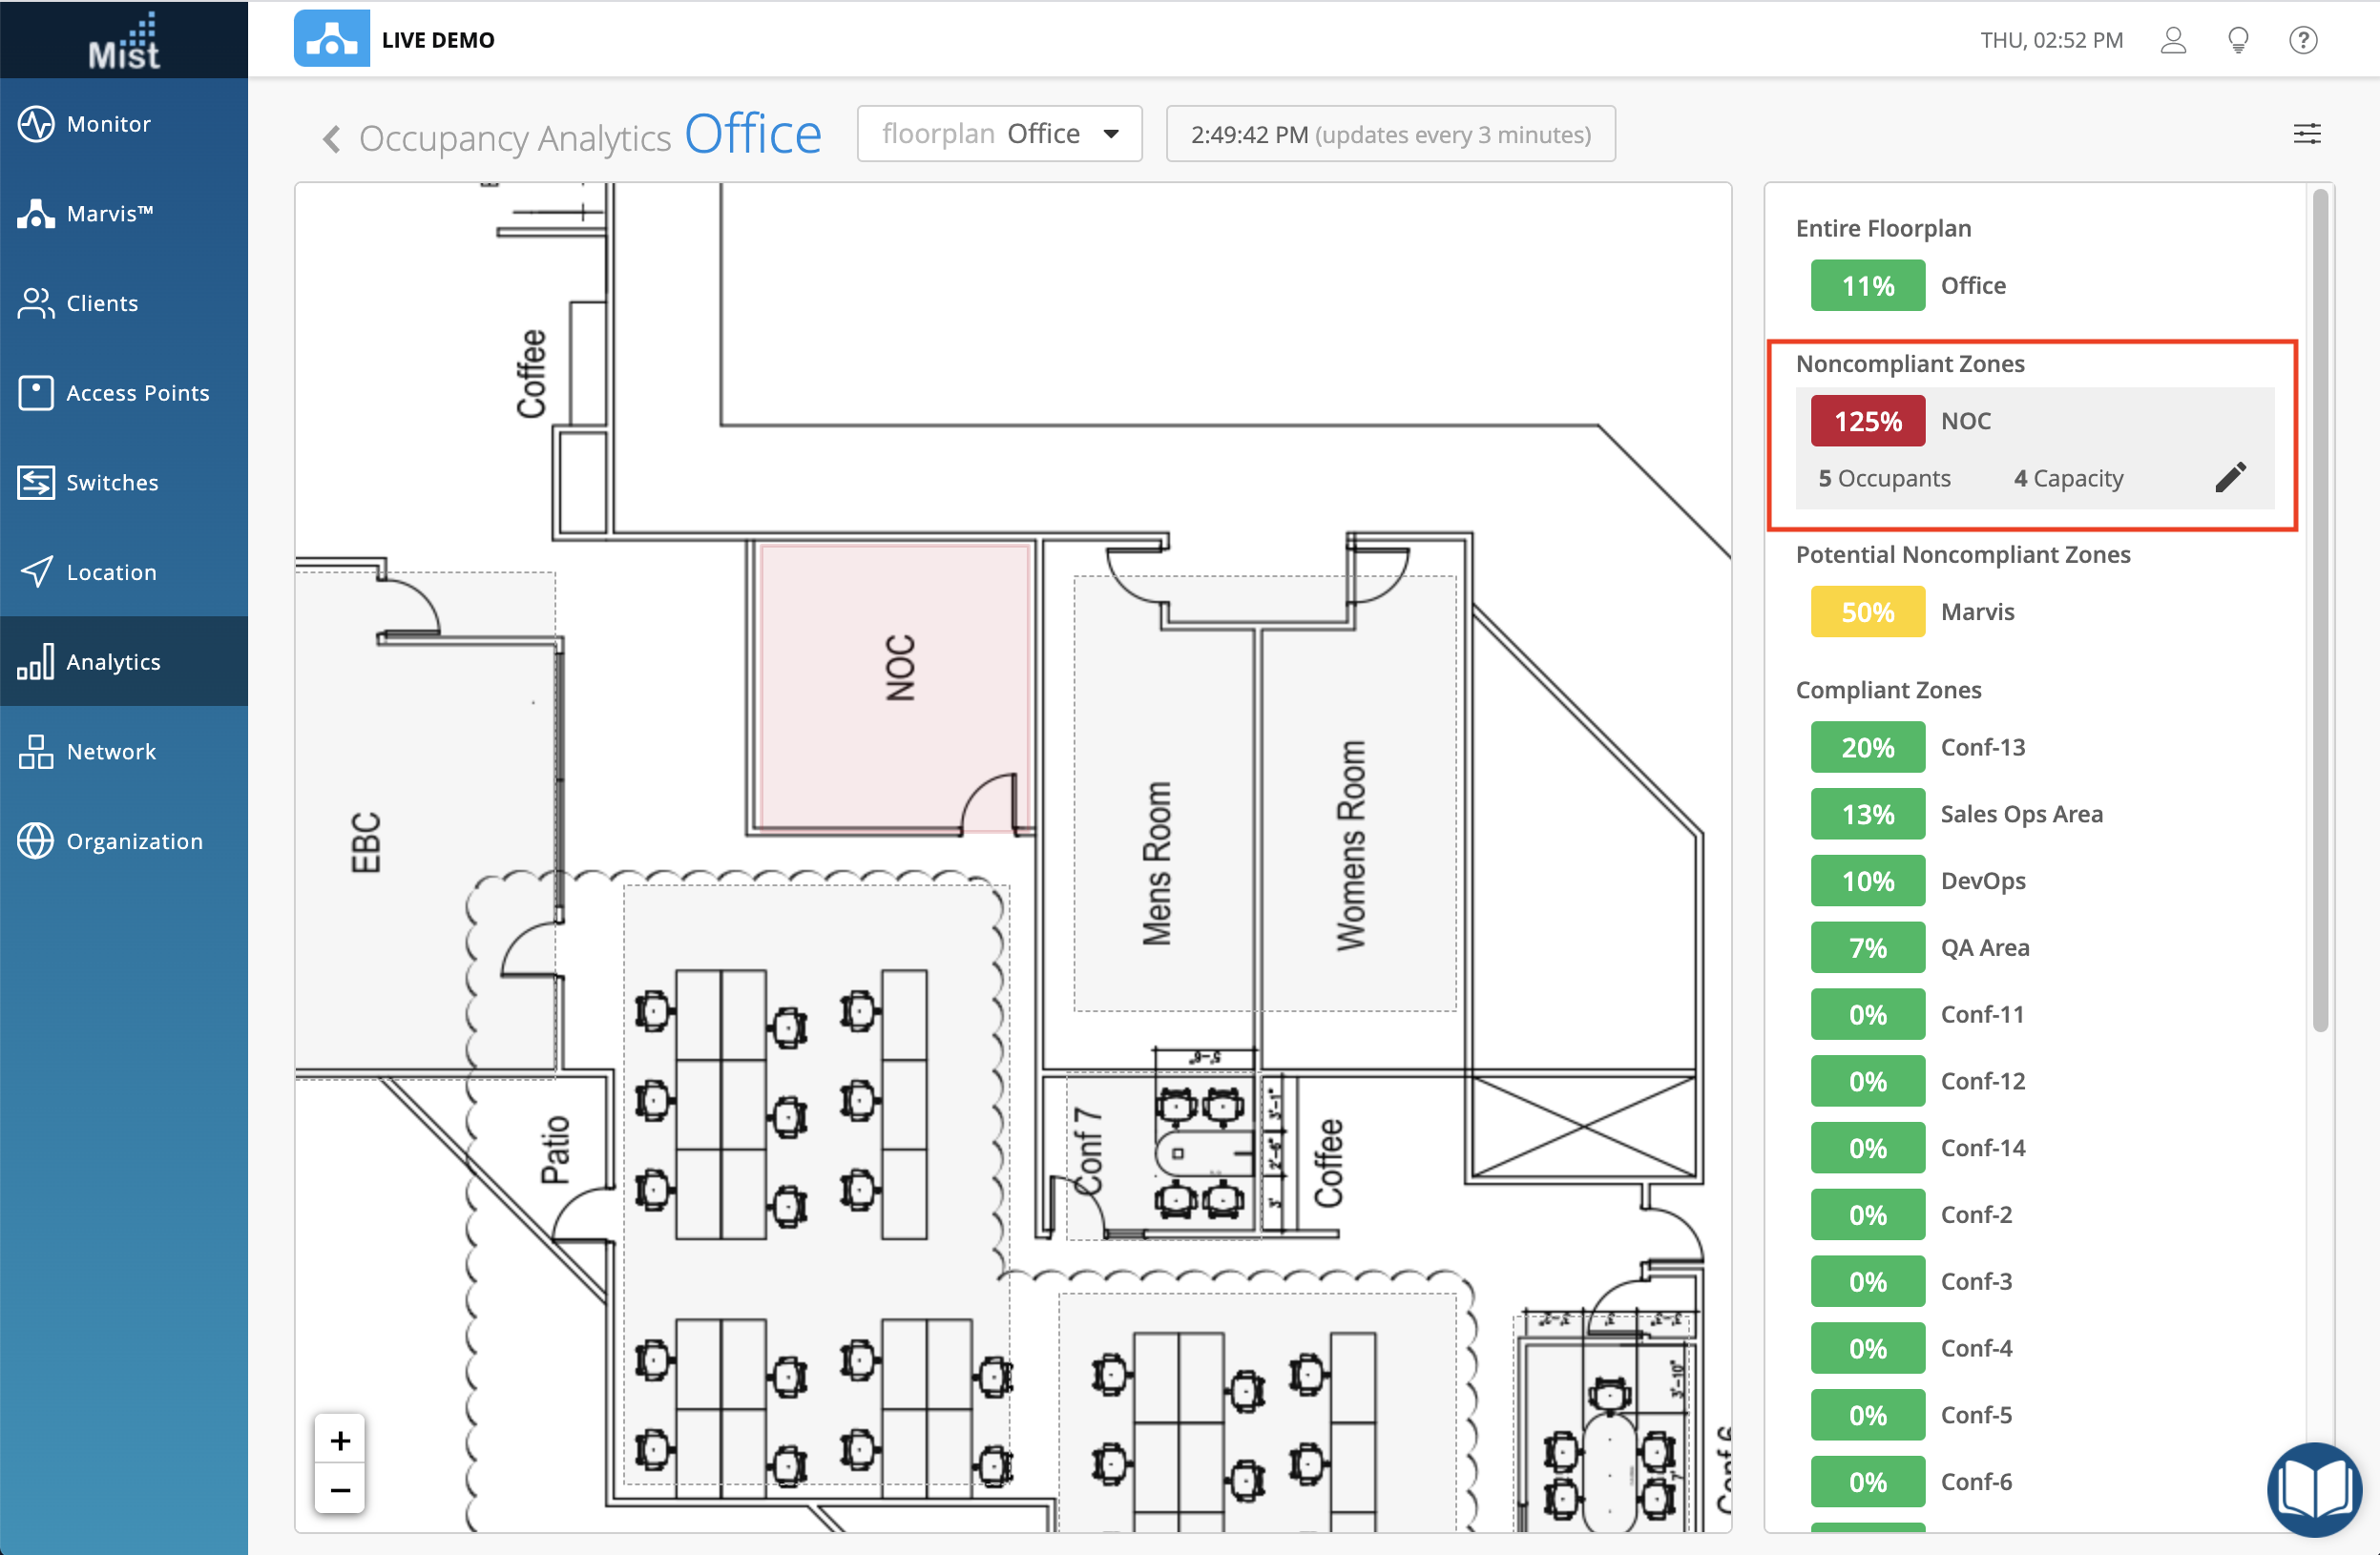Open the book guide icon at bottom right
2380x1555 pixels.
pos(2313,1488)
